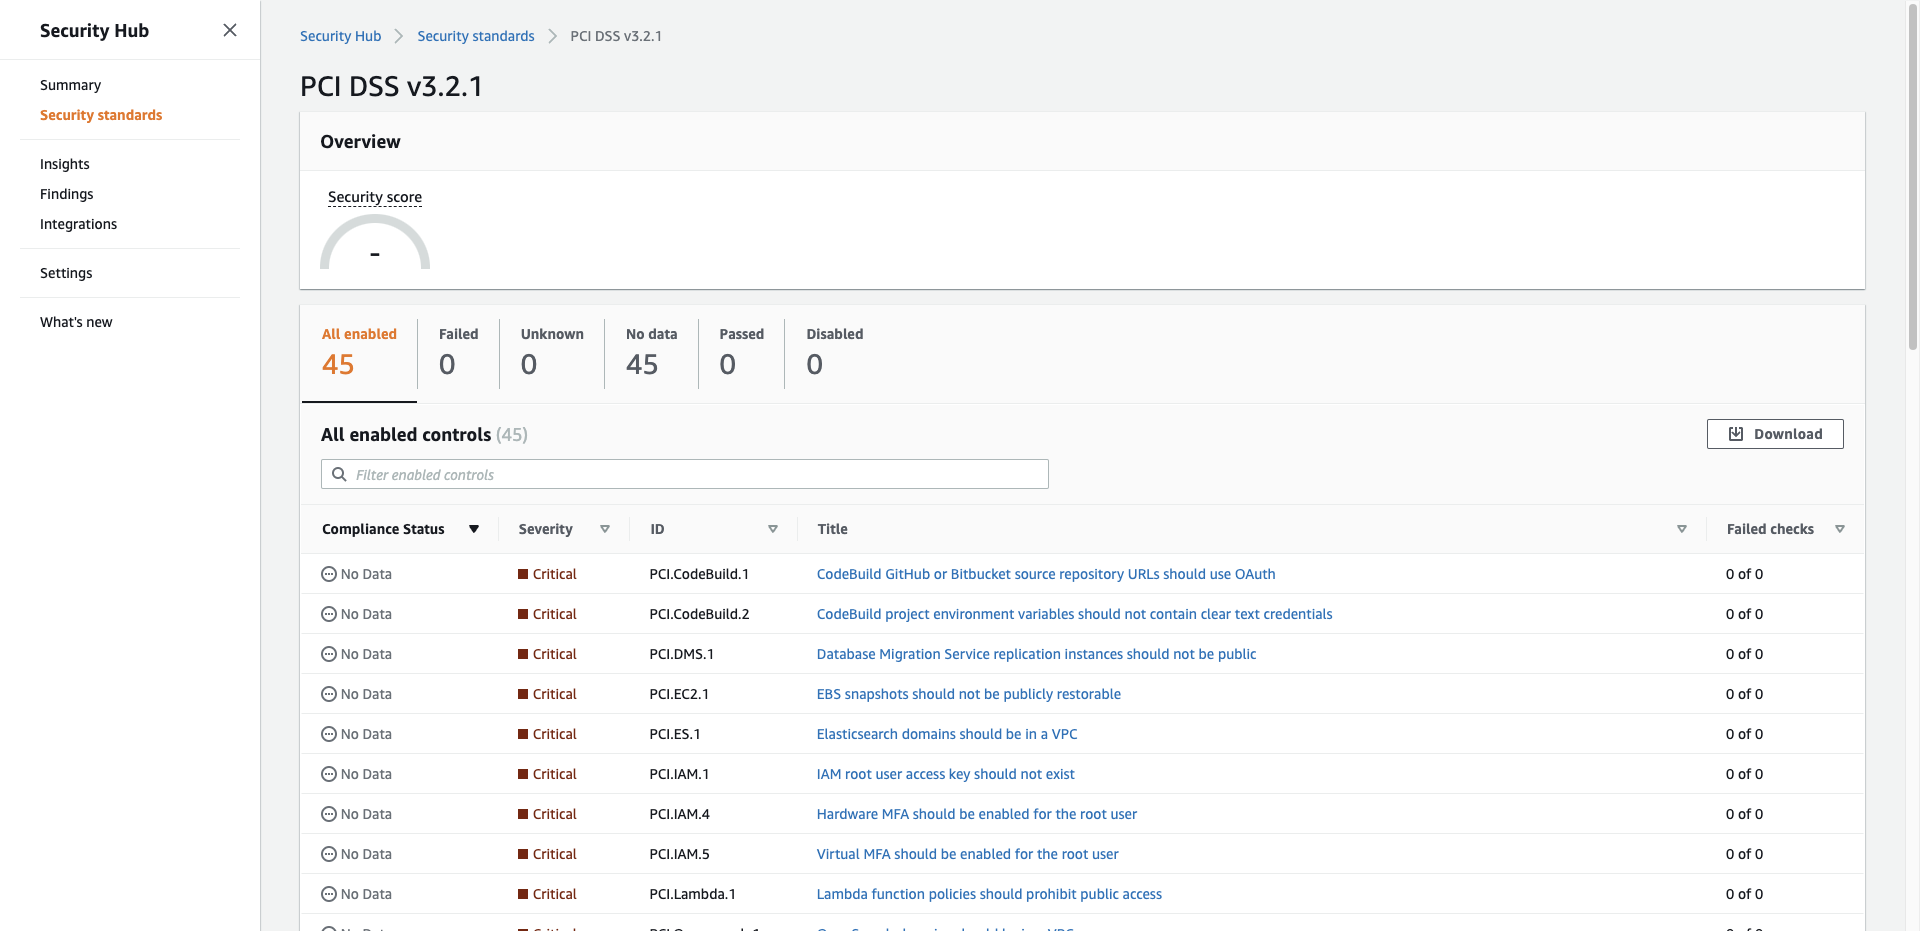Click No Data status icon for PCI.Lambda.1
Image resolution: width=1920 pixels, height=931 pixels.
(329, 894)
